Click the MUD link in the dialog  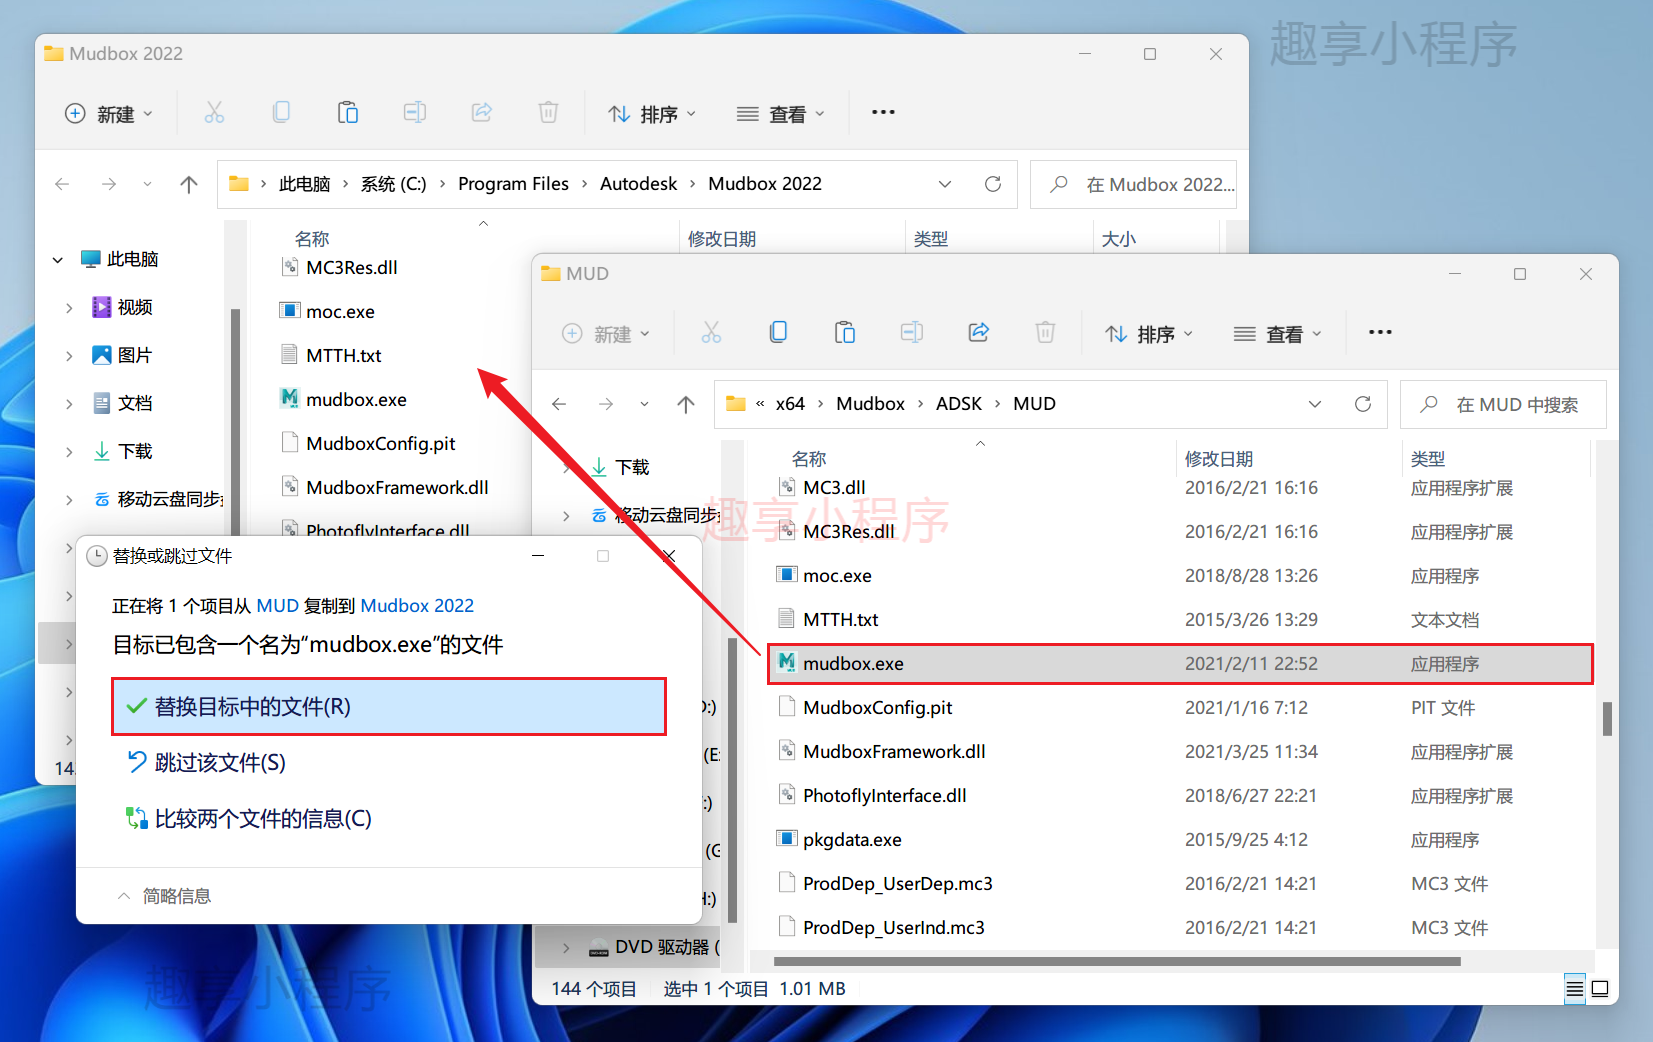[x=278, y=606]
